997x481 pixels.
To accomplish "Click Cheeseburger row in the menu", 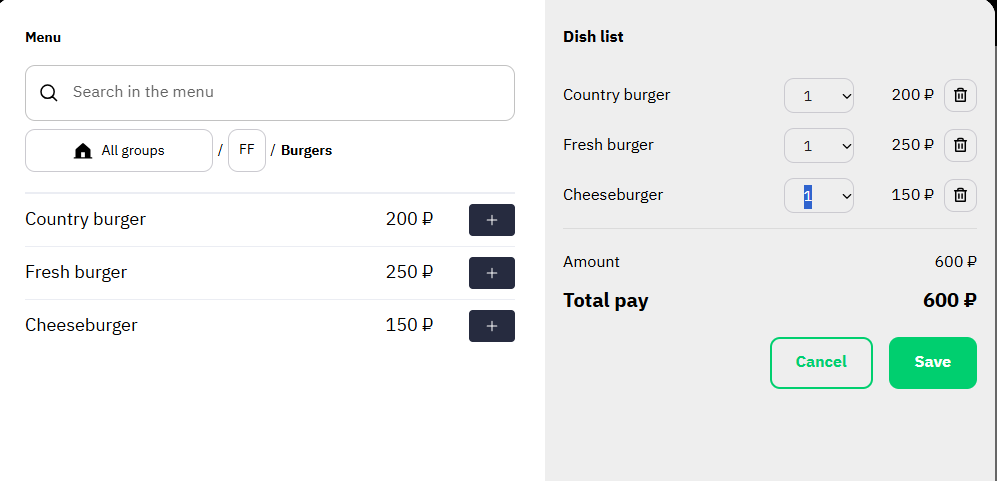I will click(x=270, y=326).
